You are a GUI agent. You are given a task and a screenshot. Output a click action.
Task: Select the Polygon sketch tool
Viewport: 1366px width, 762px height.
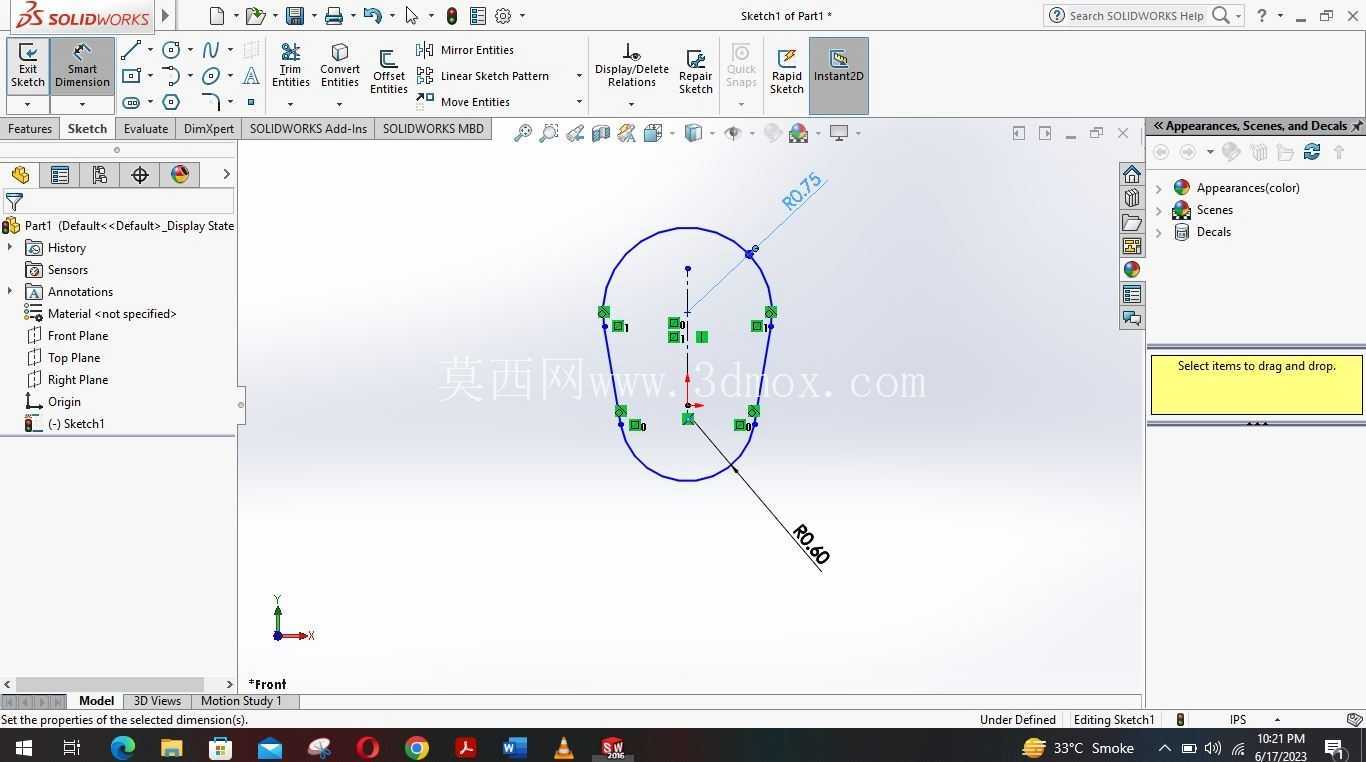[x=171, y=102]
